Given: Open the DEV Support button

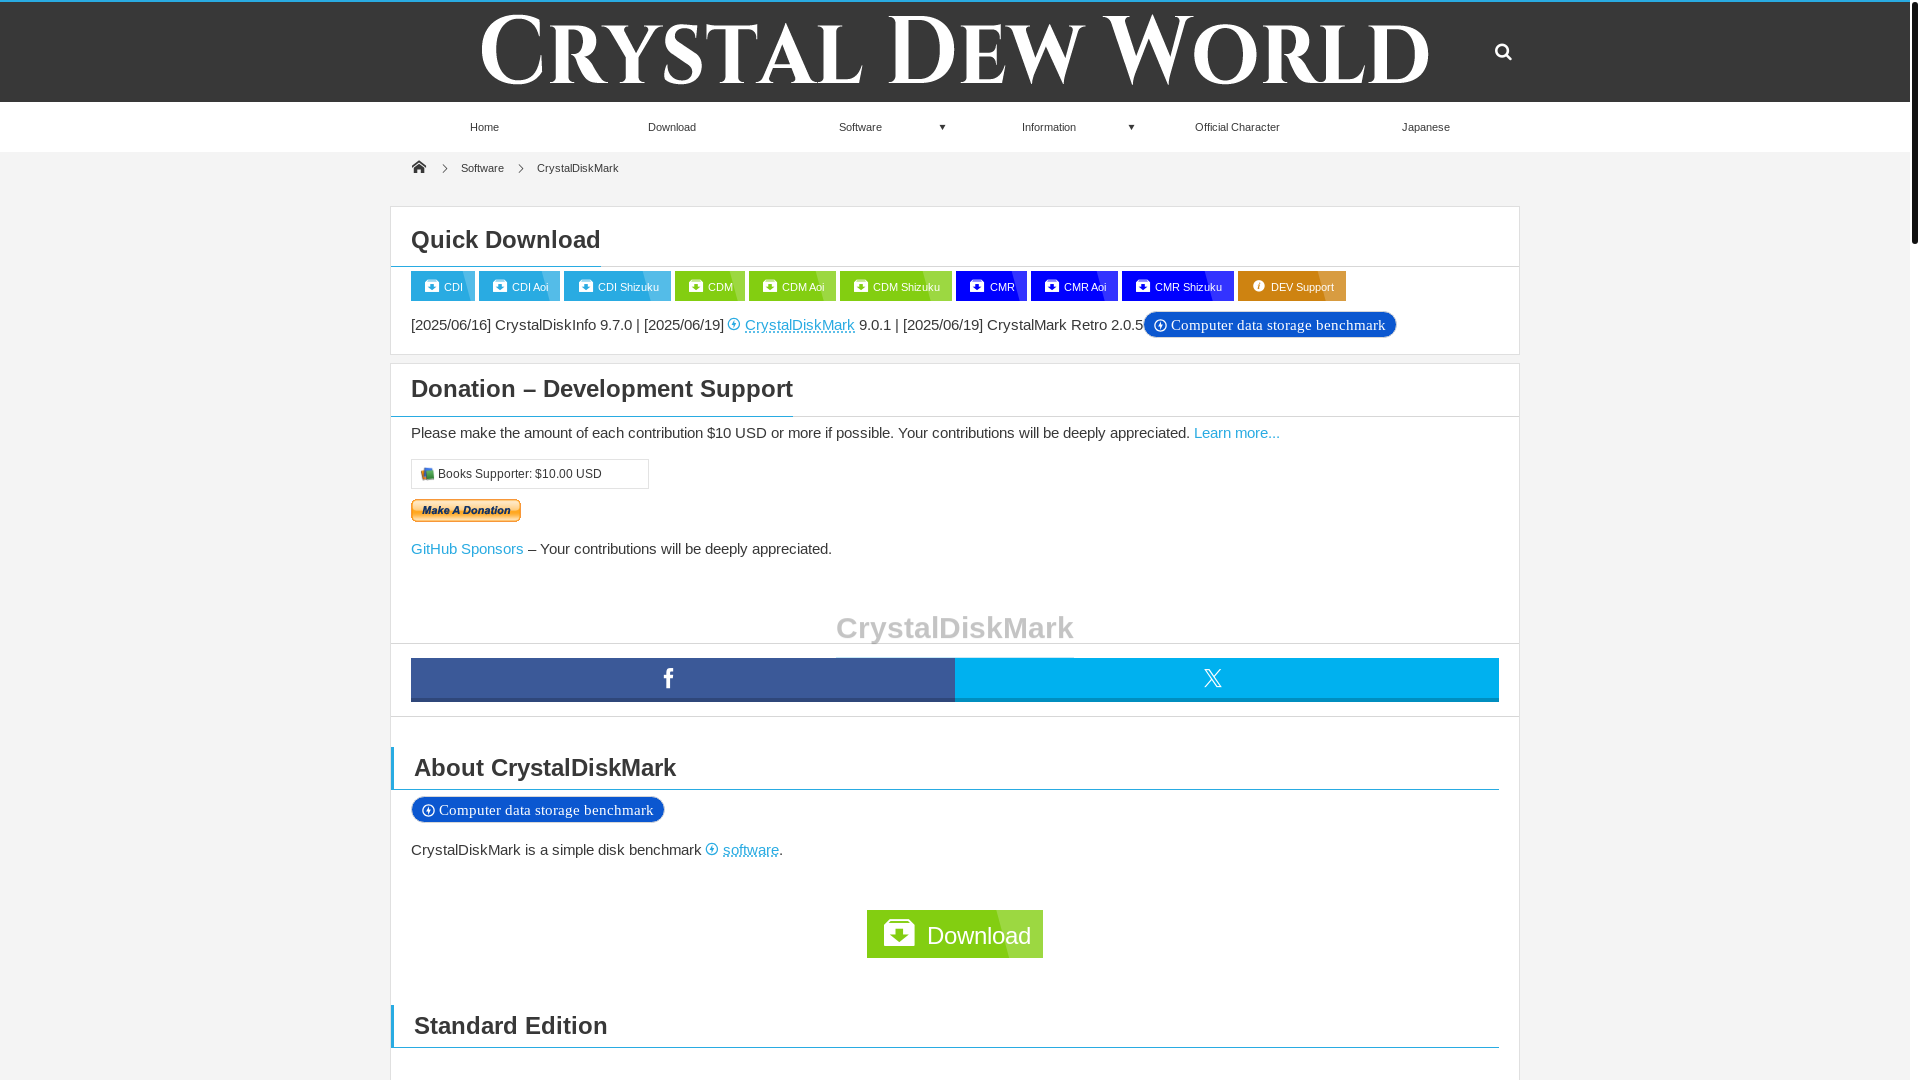Looking at the screenshot, I should point(1292,286).
